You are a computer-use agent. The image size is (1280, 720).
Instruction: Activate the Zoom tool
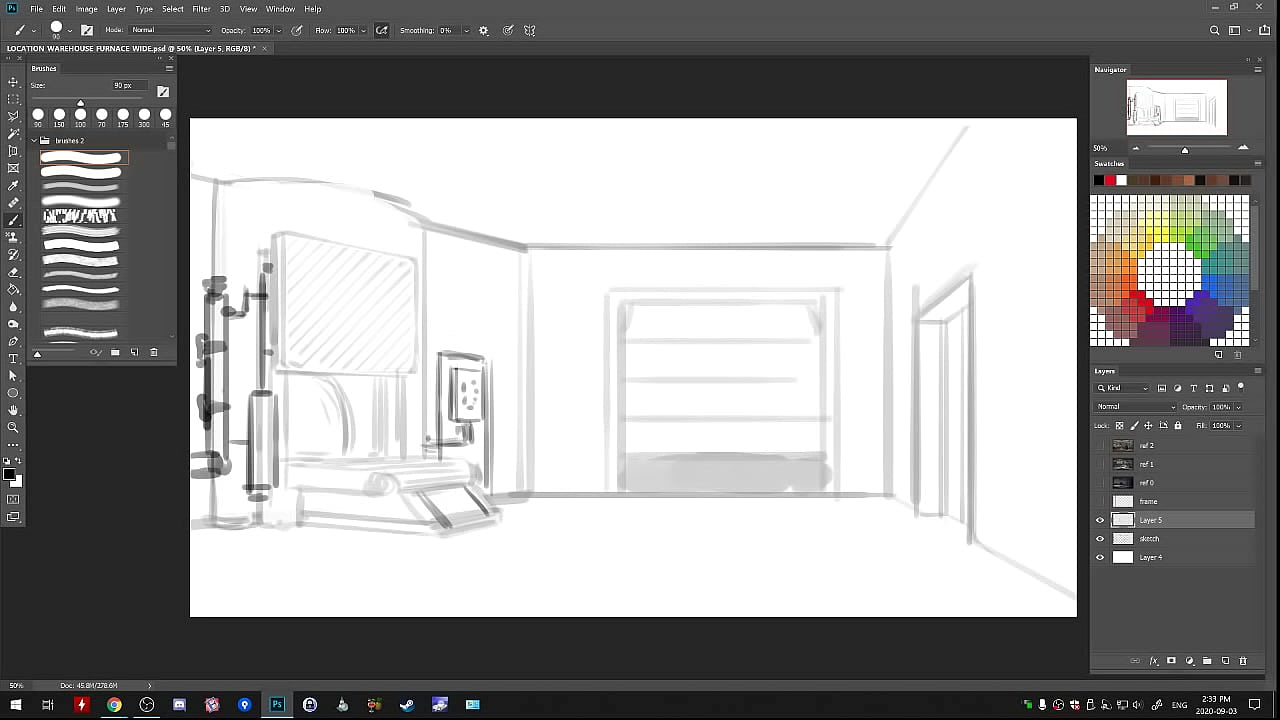pyautogui.click(x=13, y=428)
